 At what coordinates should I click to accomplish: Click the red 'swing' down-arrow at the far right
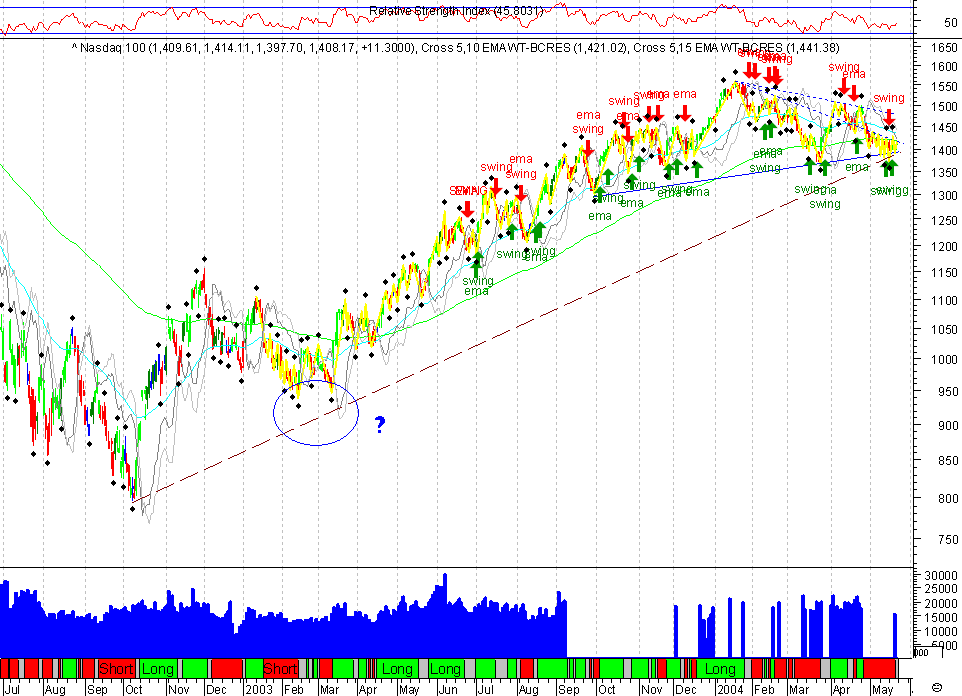tap(888, 116)
